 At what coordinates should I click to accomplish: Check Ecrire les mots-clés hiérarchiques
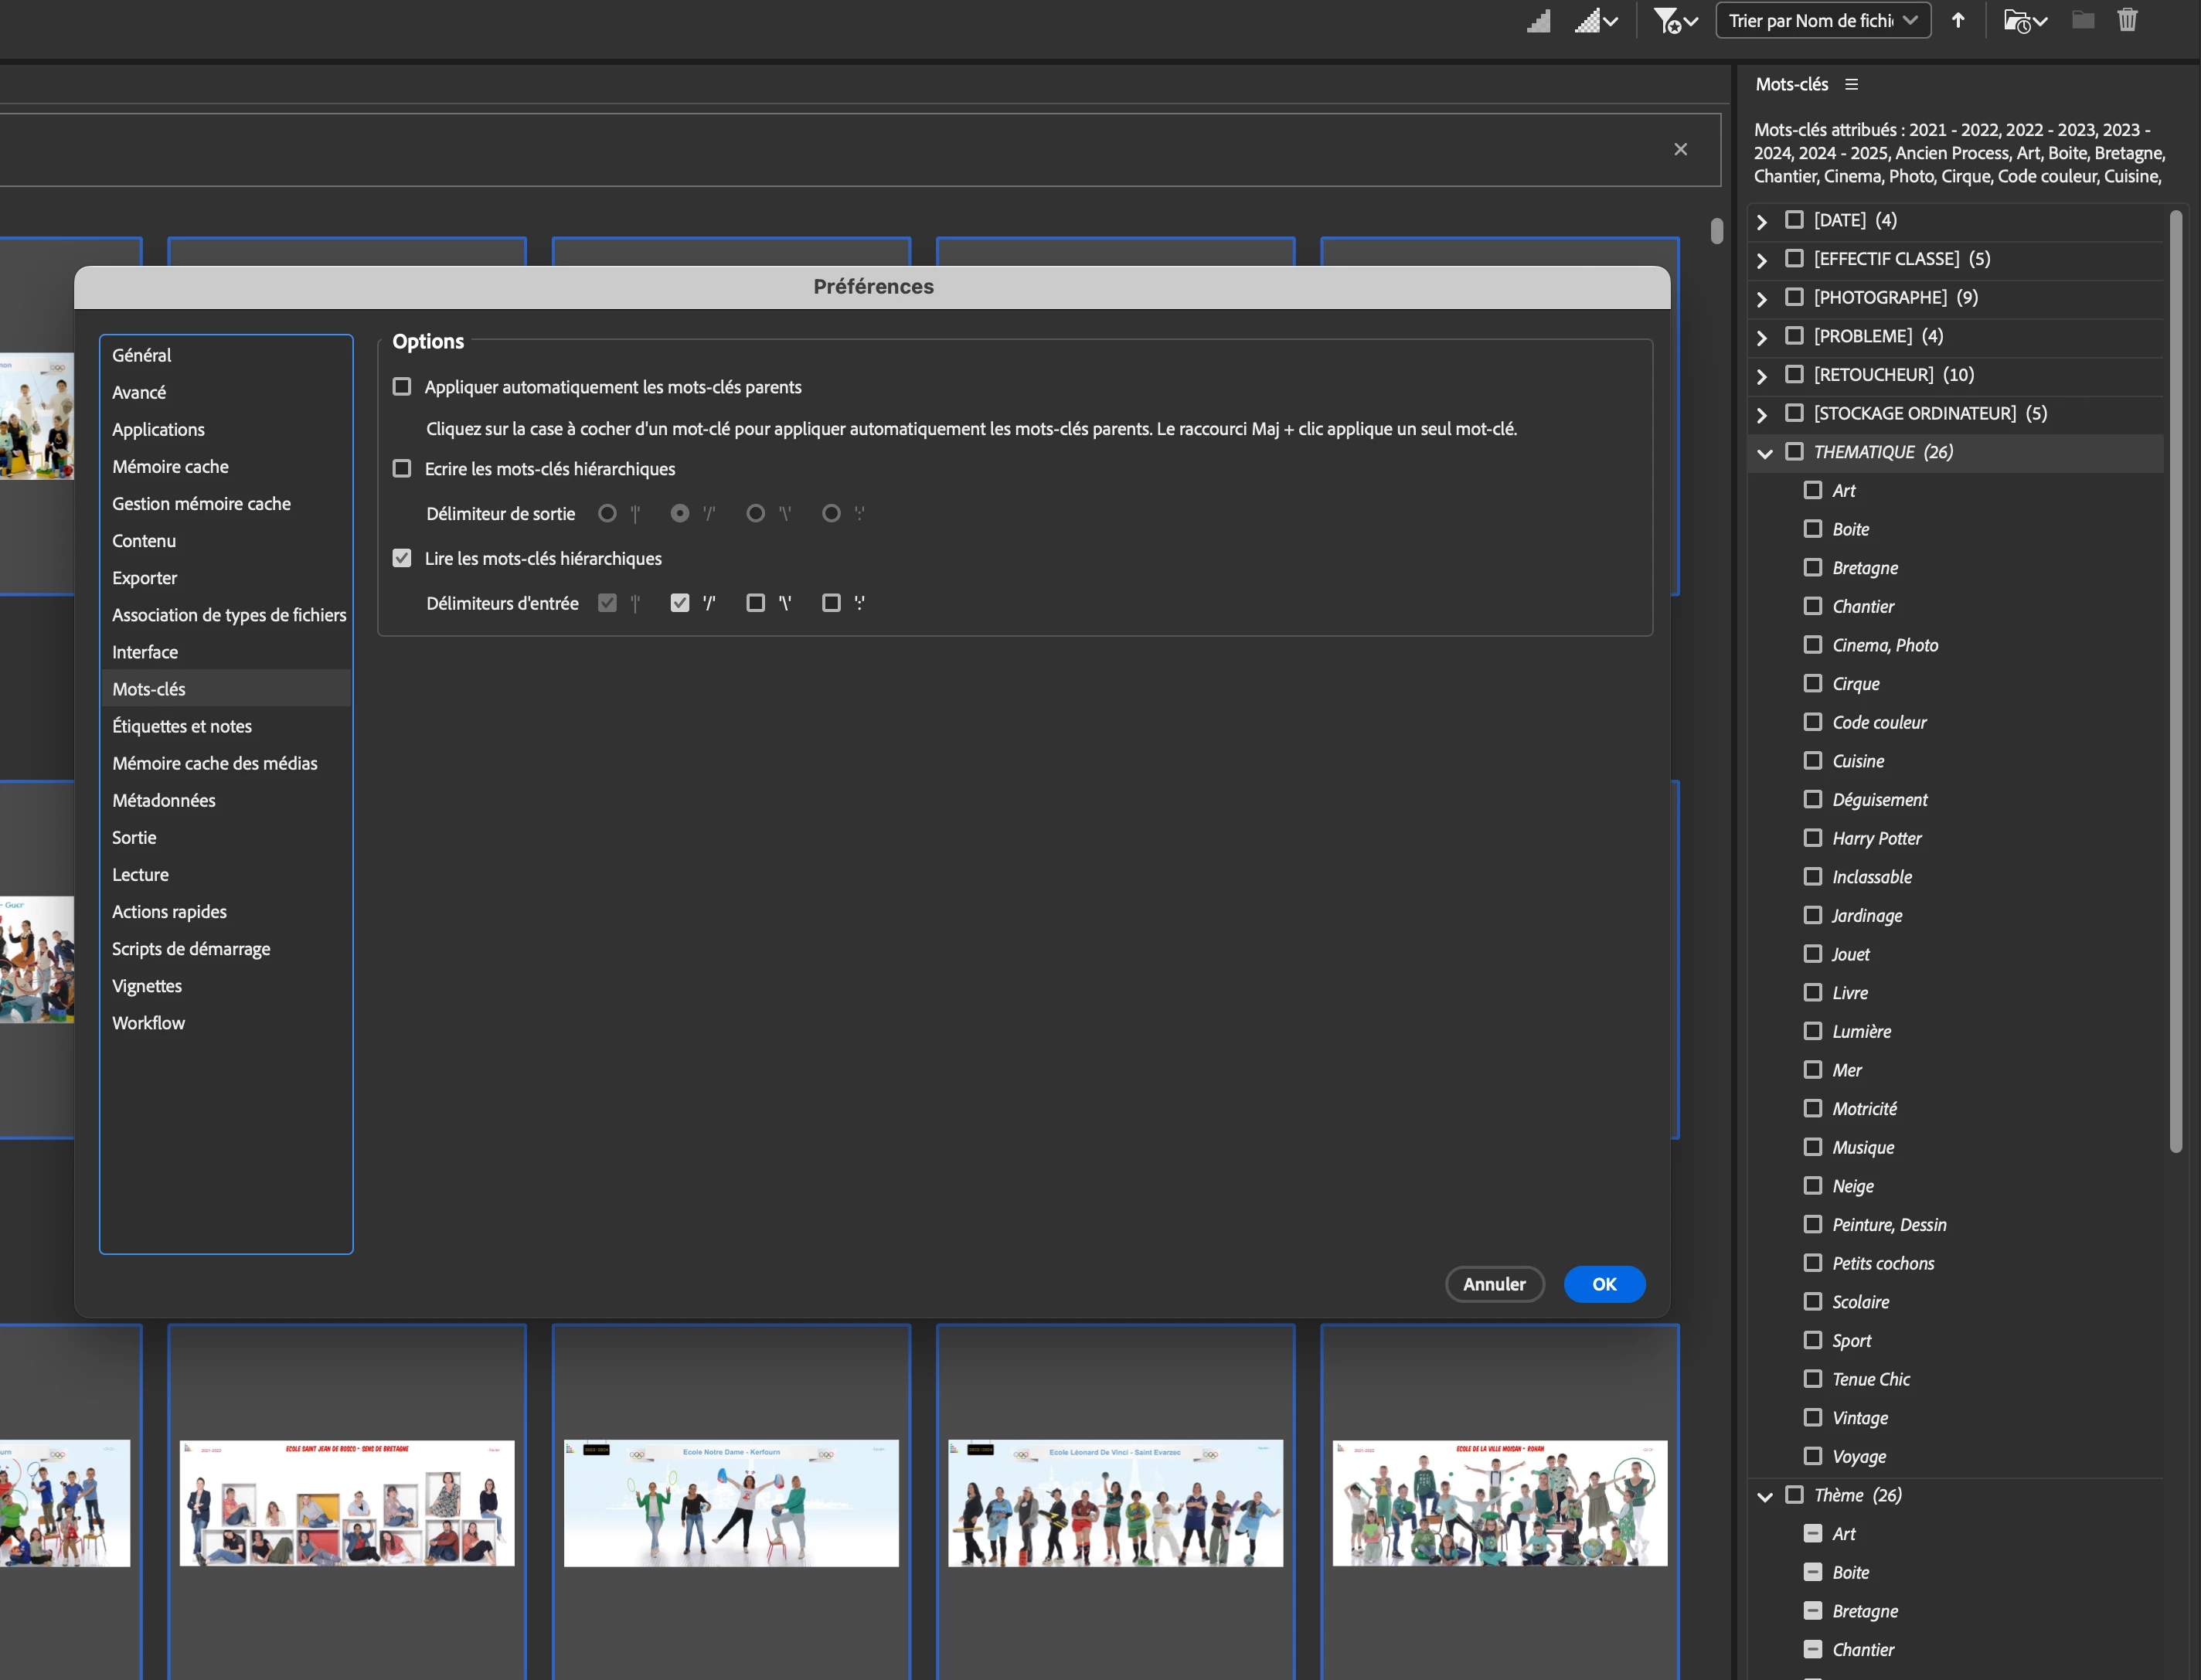(x=402, y=469)
